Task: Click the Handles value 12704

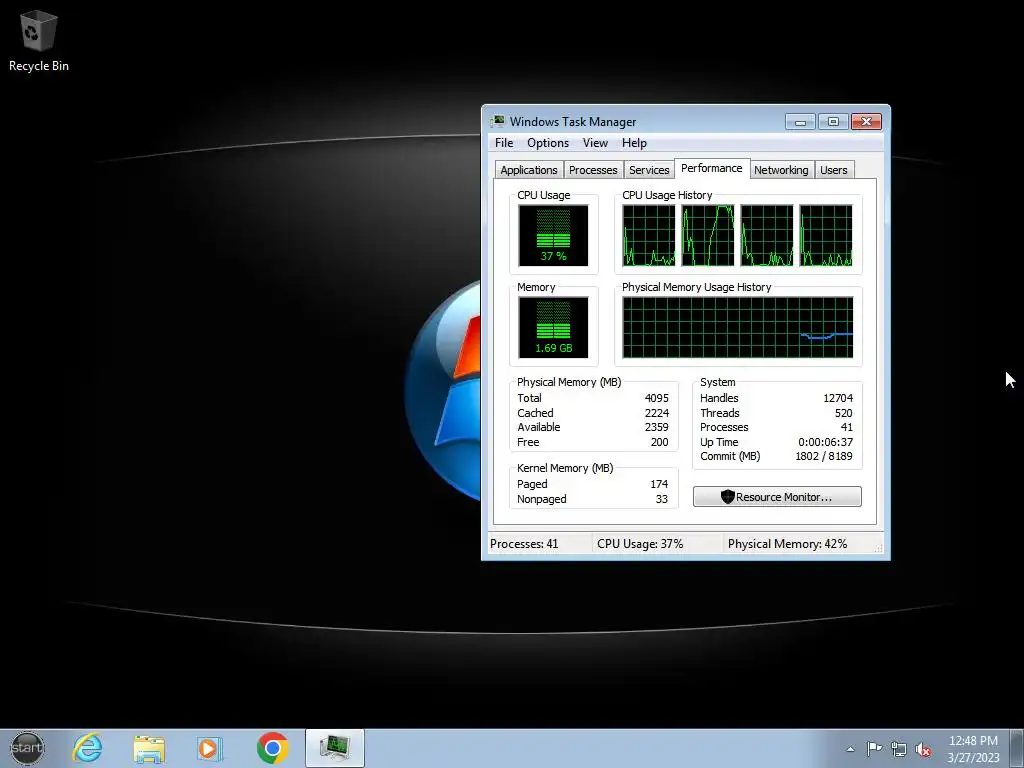Action: (838, 398)
